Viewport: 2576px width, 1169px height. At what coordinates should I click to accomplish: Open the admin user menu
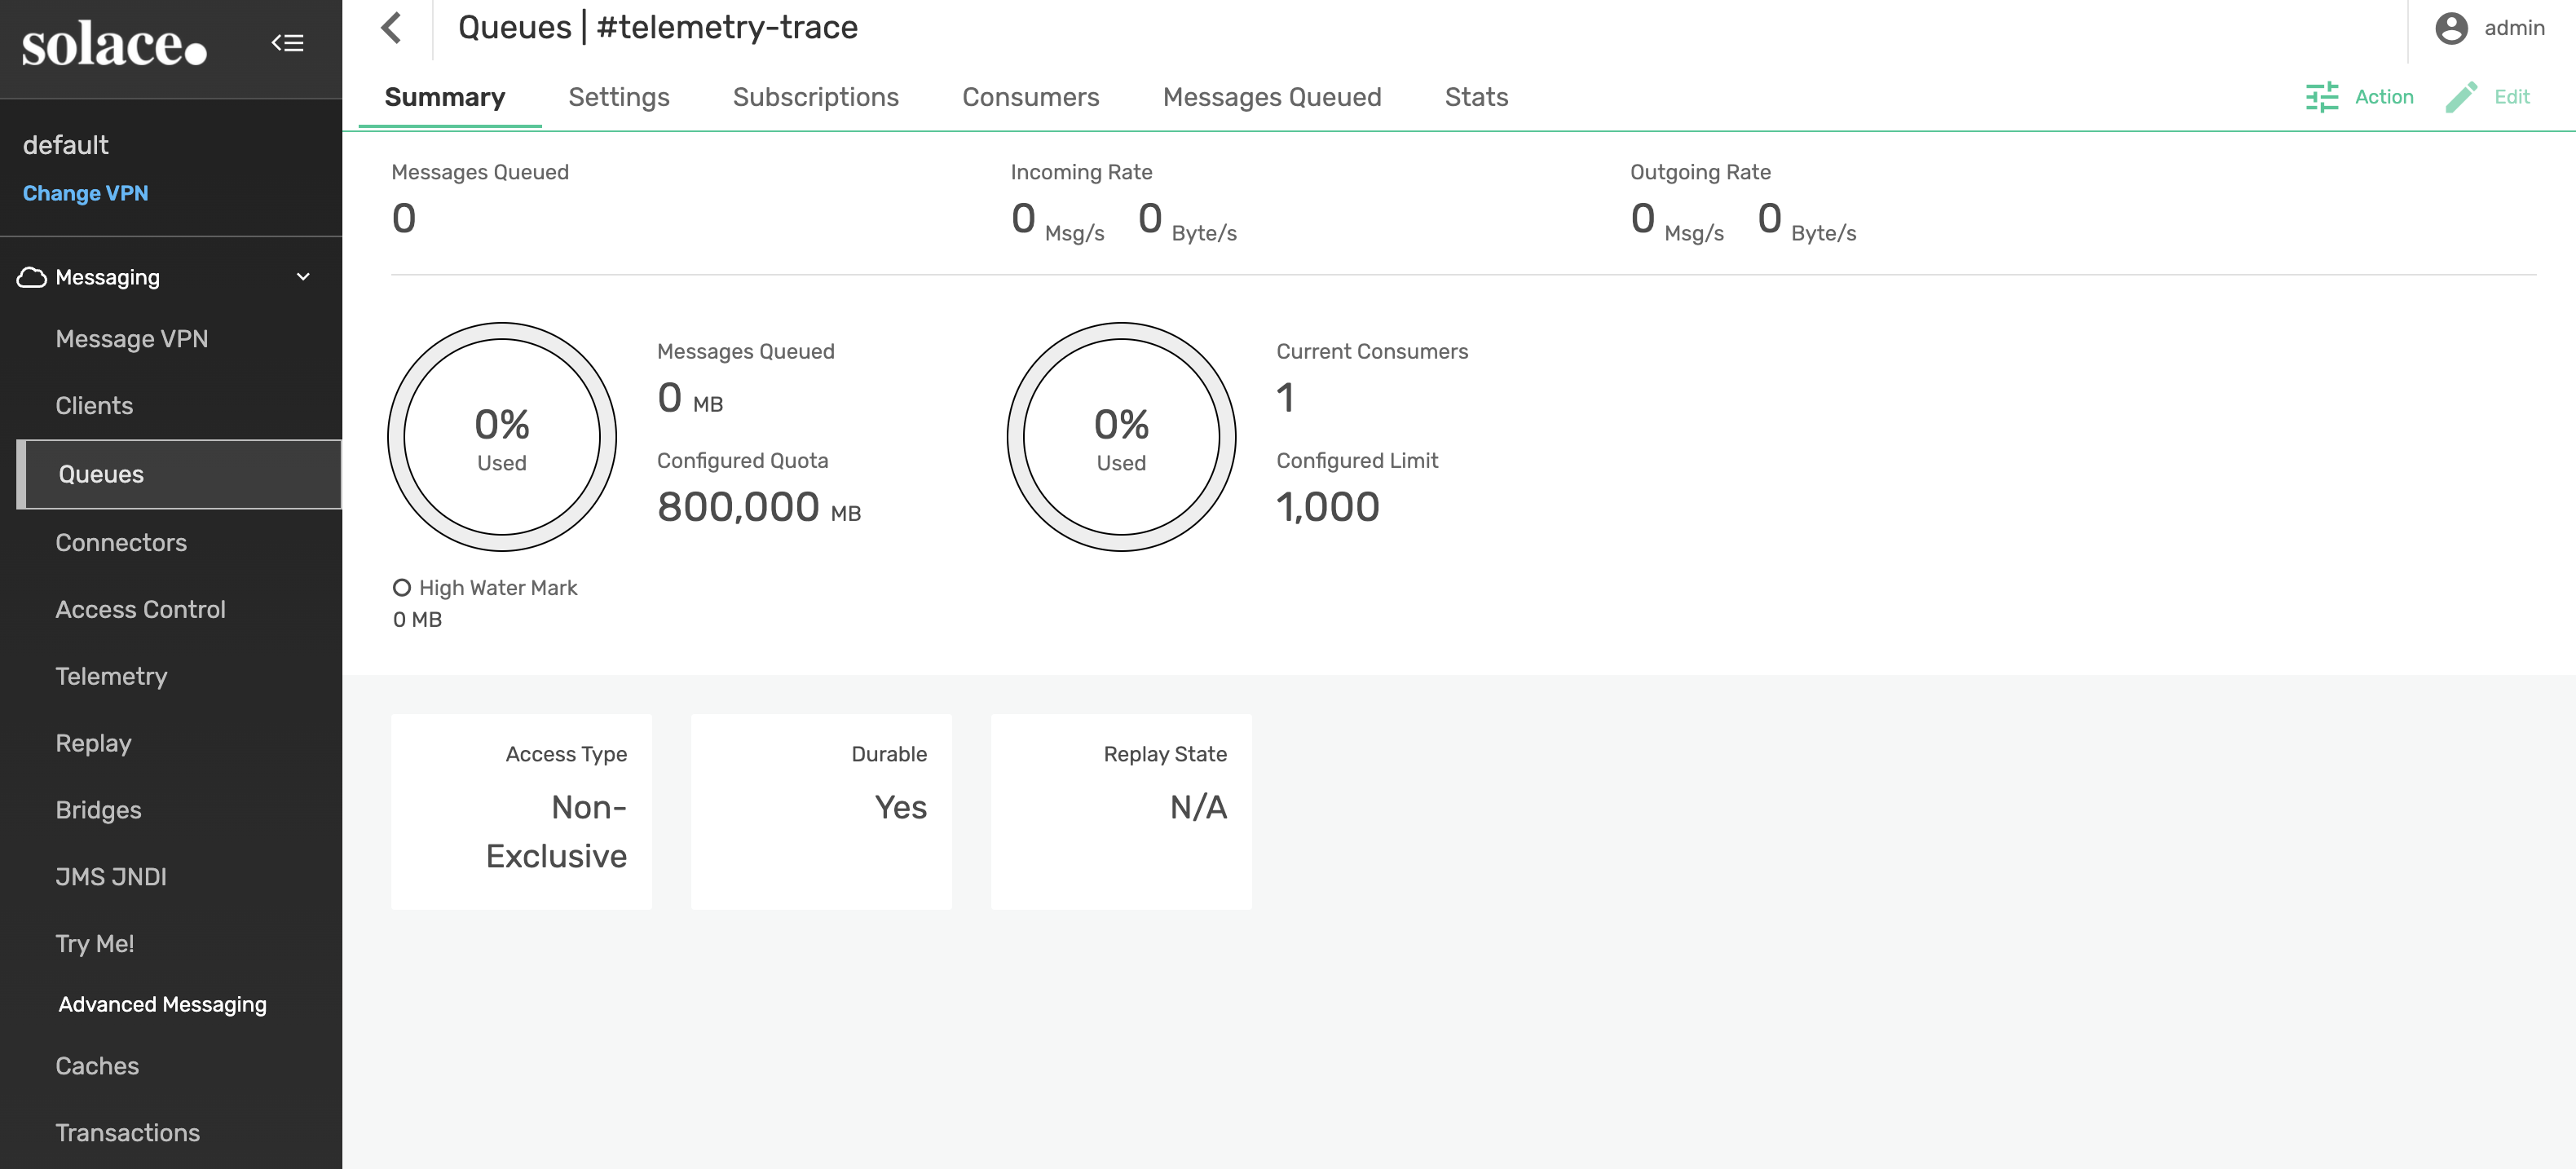[x=2513, y=28]
